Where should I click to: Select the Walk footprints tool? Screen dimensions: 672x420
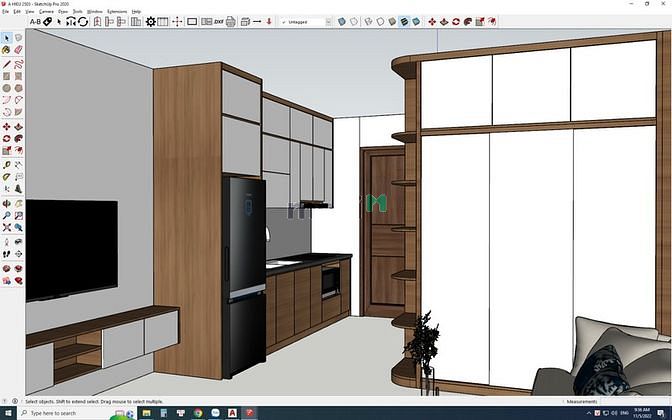click(x=6, y=254)
